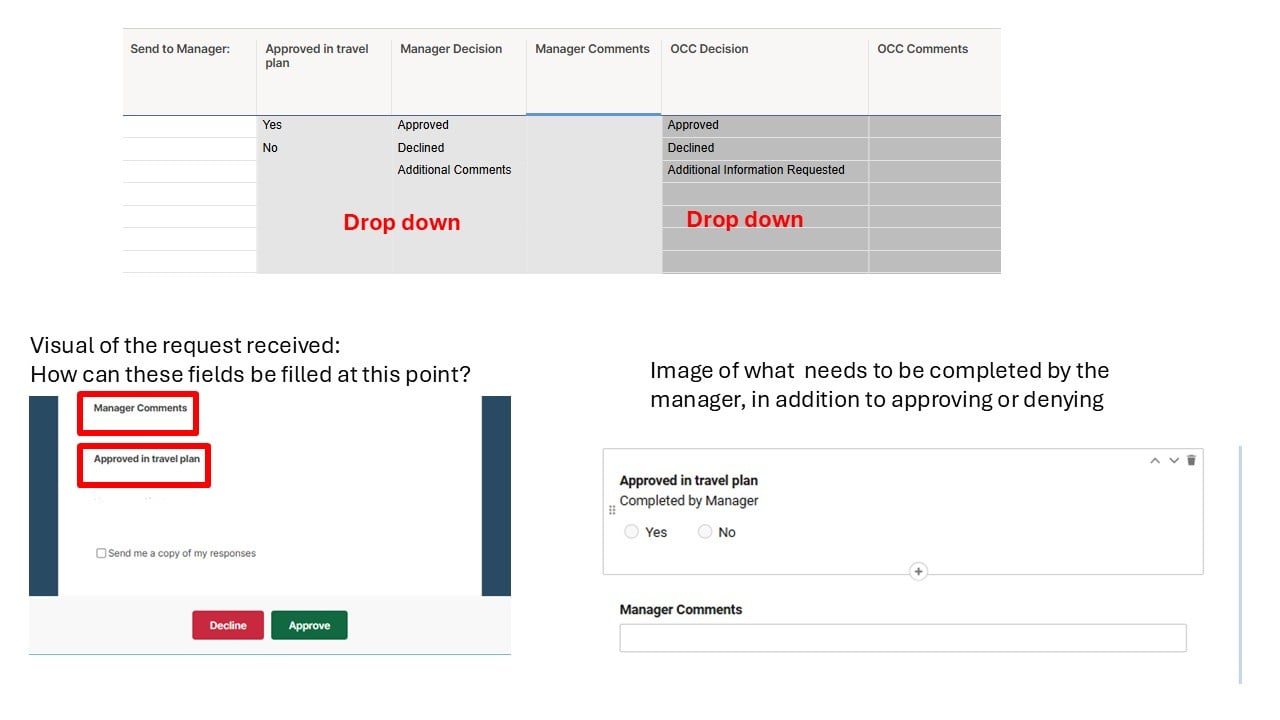
Task: Click the drag handle beside Approved in travel plan
Action: click(612, 510)
